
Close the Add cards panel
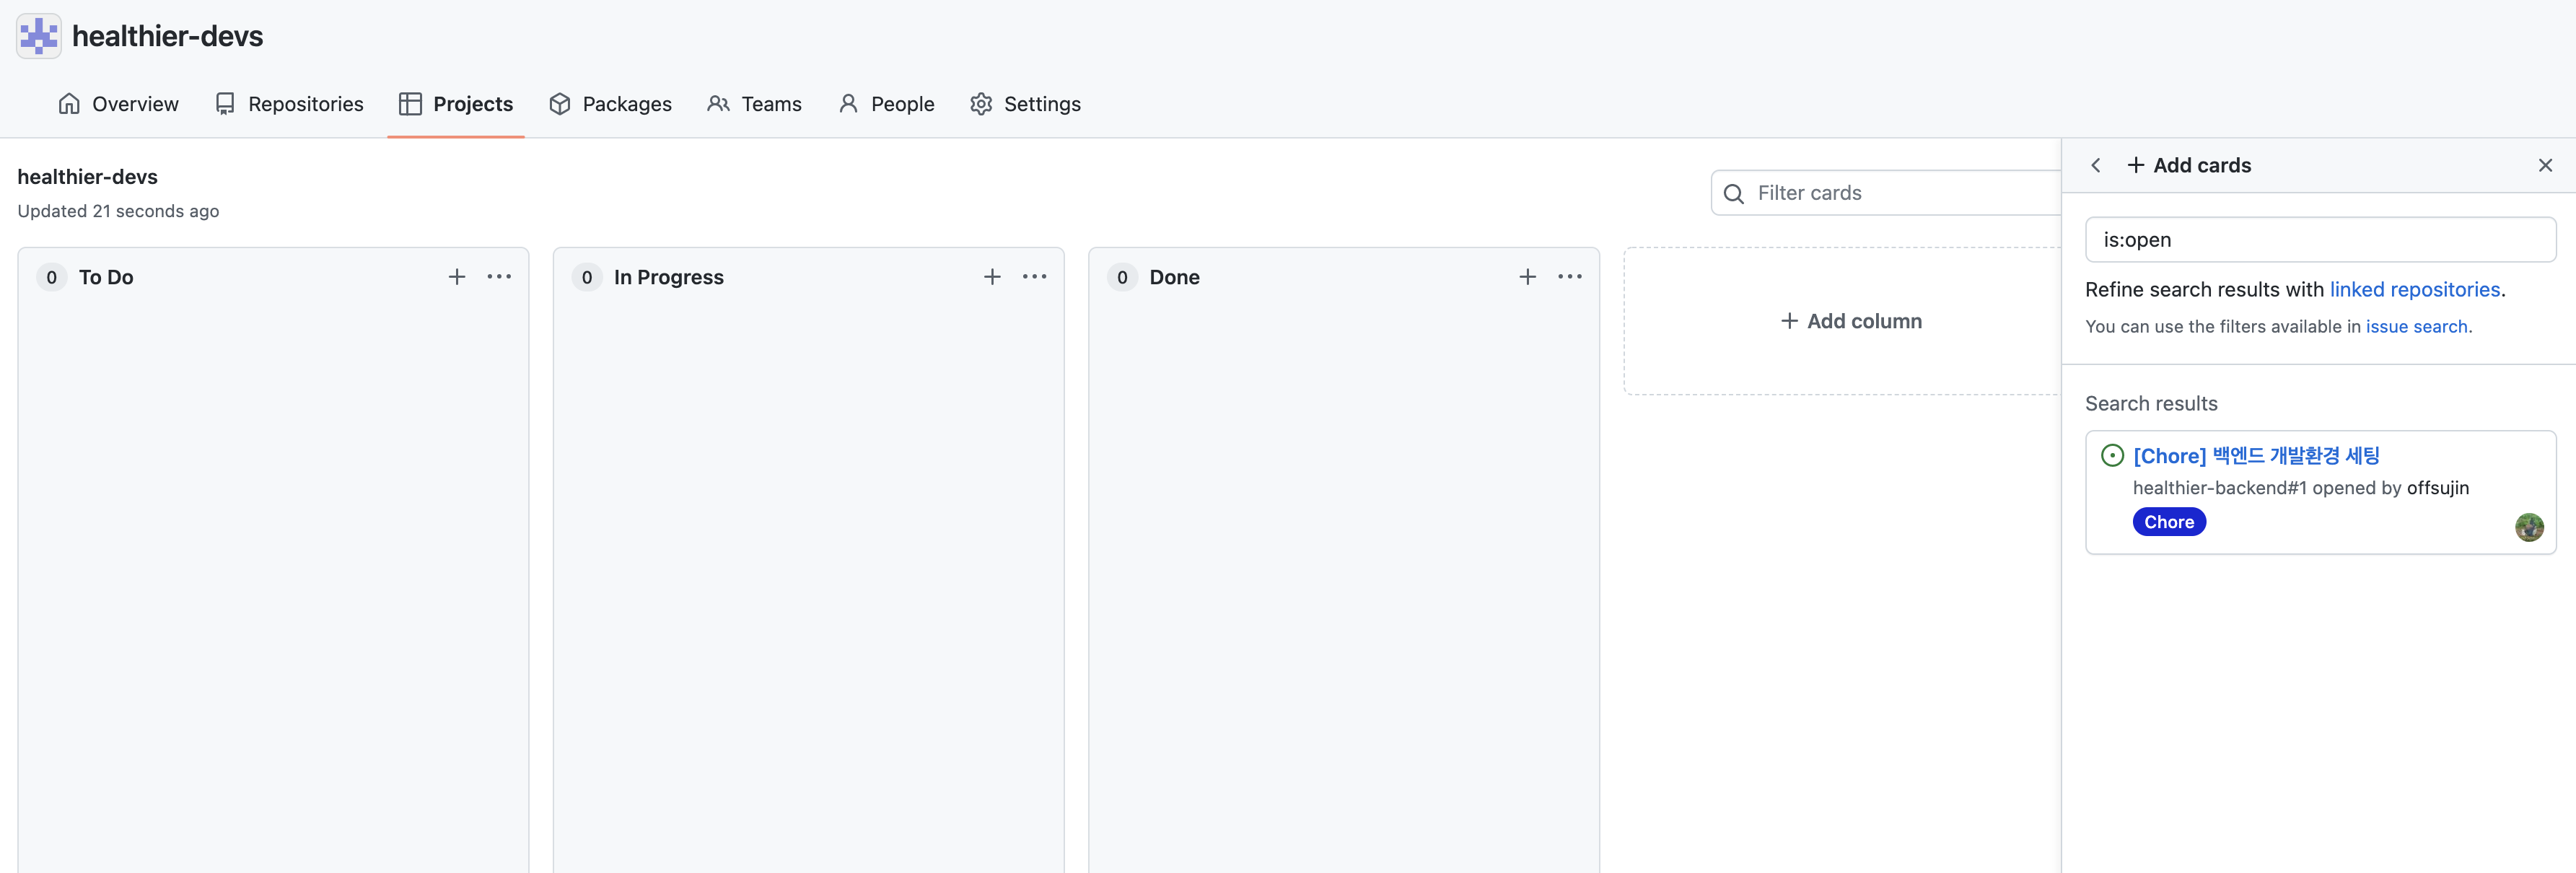coord(2545,165)
